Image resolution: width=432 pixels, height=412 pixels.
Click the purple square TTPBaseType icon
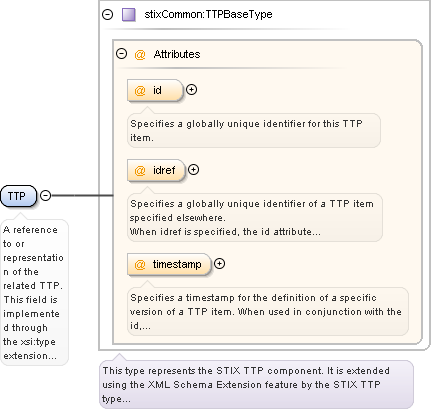(128, 15)
